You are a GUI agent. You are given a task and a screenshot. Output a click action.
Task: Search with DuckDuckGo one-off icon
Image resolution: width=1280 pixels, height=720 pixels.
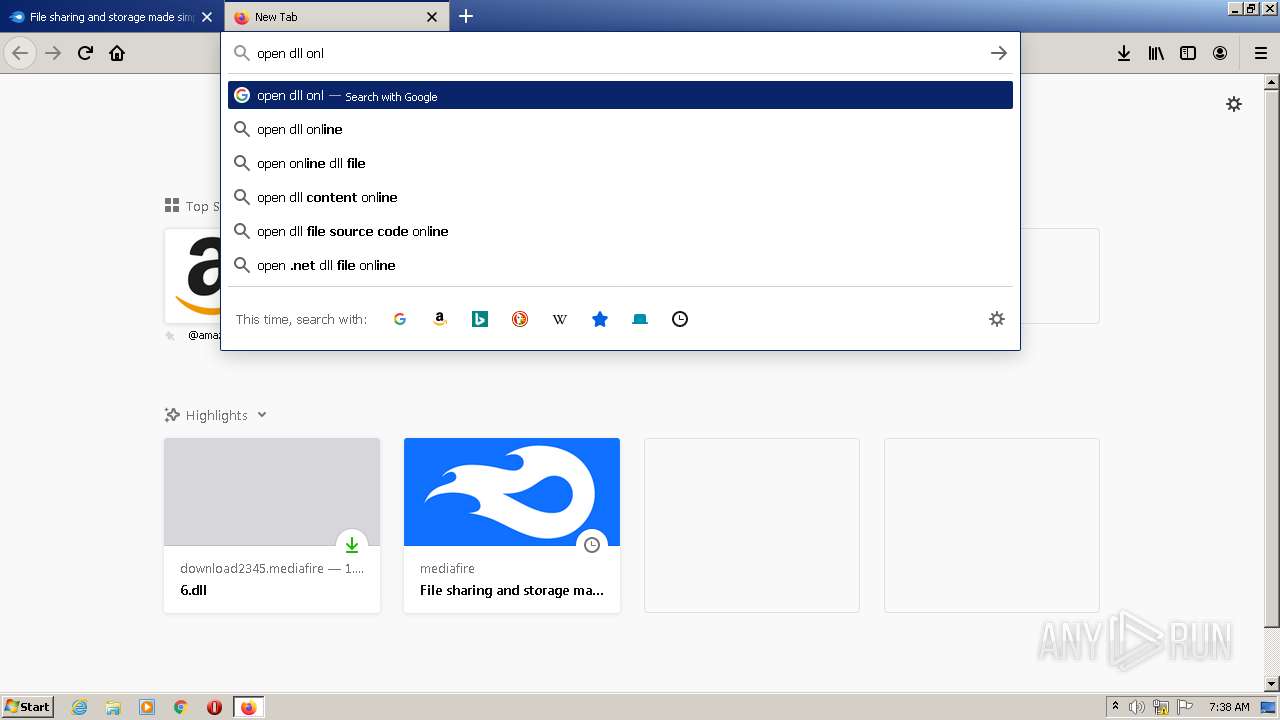[520, 319]
